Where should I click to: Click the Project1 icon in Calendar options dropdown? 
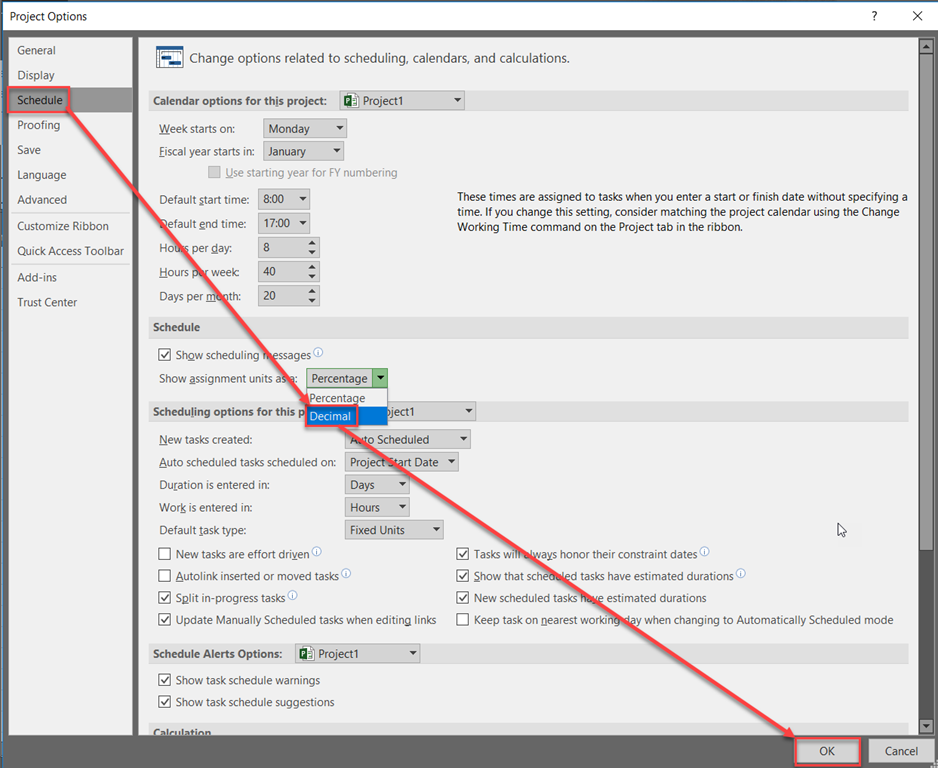point(350,100)
